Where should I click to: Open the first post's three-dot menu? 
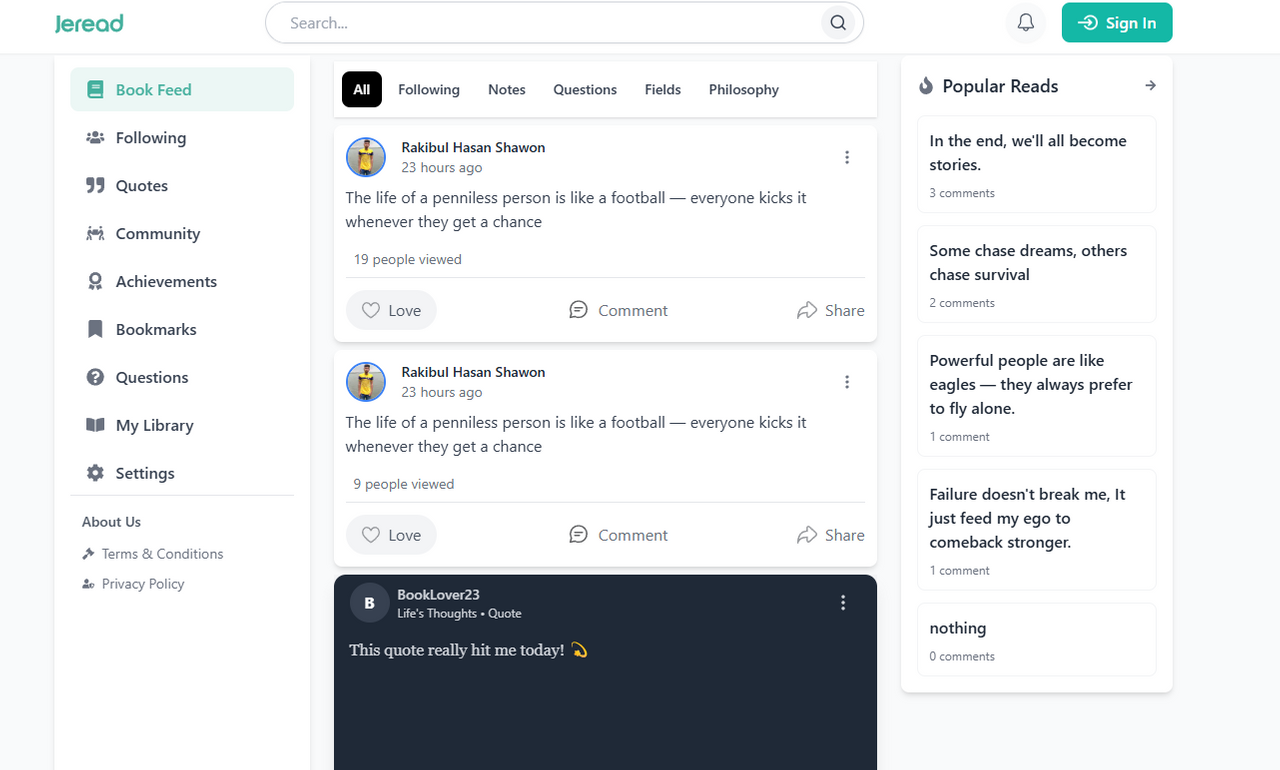(847, 157)
